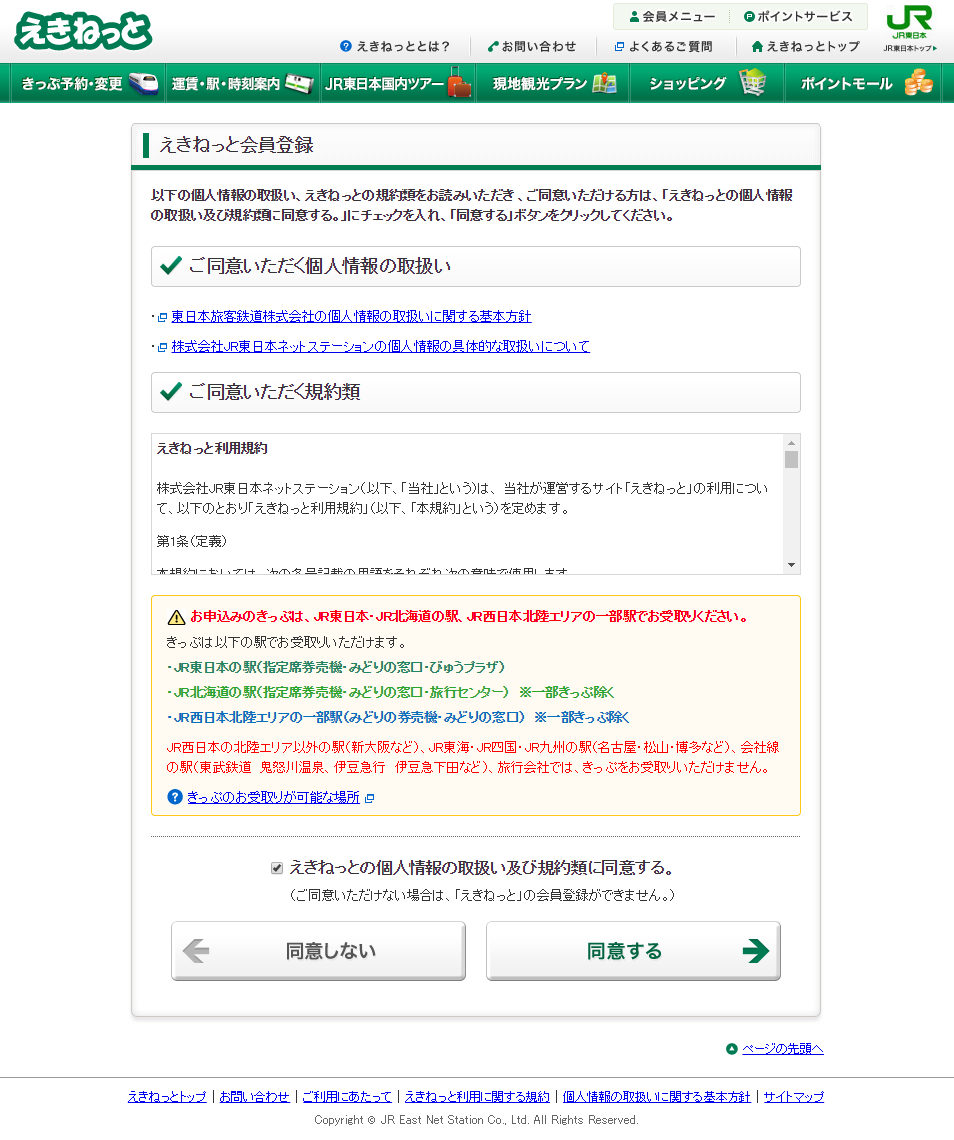Screen dimensions: 954x1140
Task: Click the shinkansen train icon
Action: coord(143,84)
